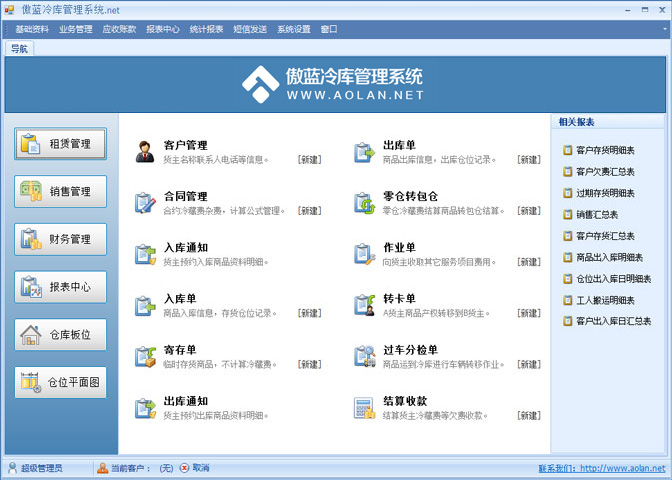
Task: Select 销售管理 in the left sidebar
Action: coord(61,192)
